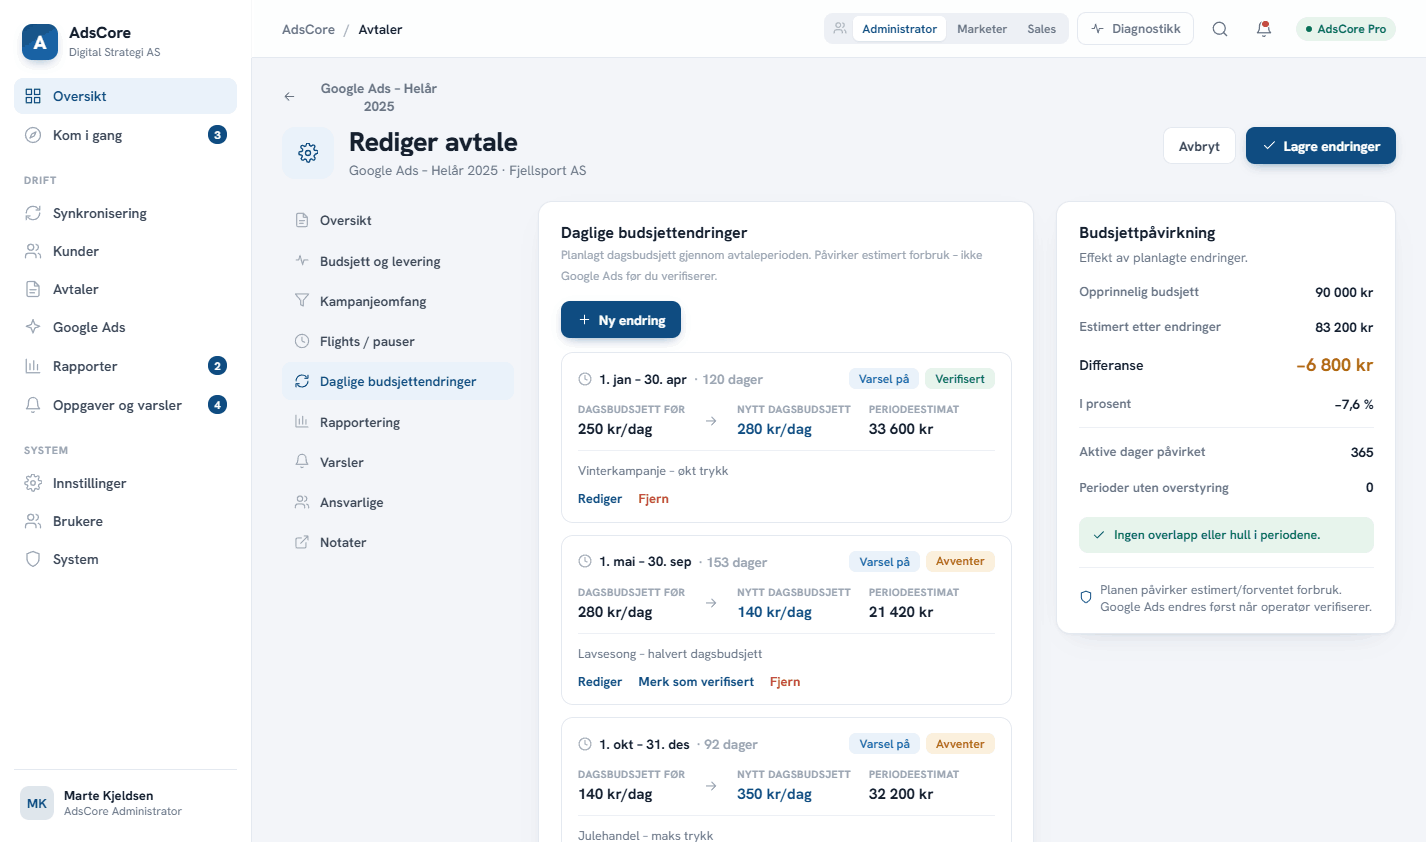Screen dimensions: 1426x842
Task: Click the Rapporter bar chart icon in sidebar
Action: tap(33, 366)
